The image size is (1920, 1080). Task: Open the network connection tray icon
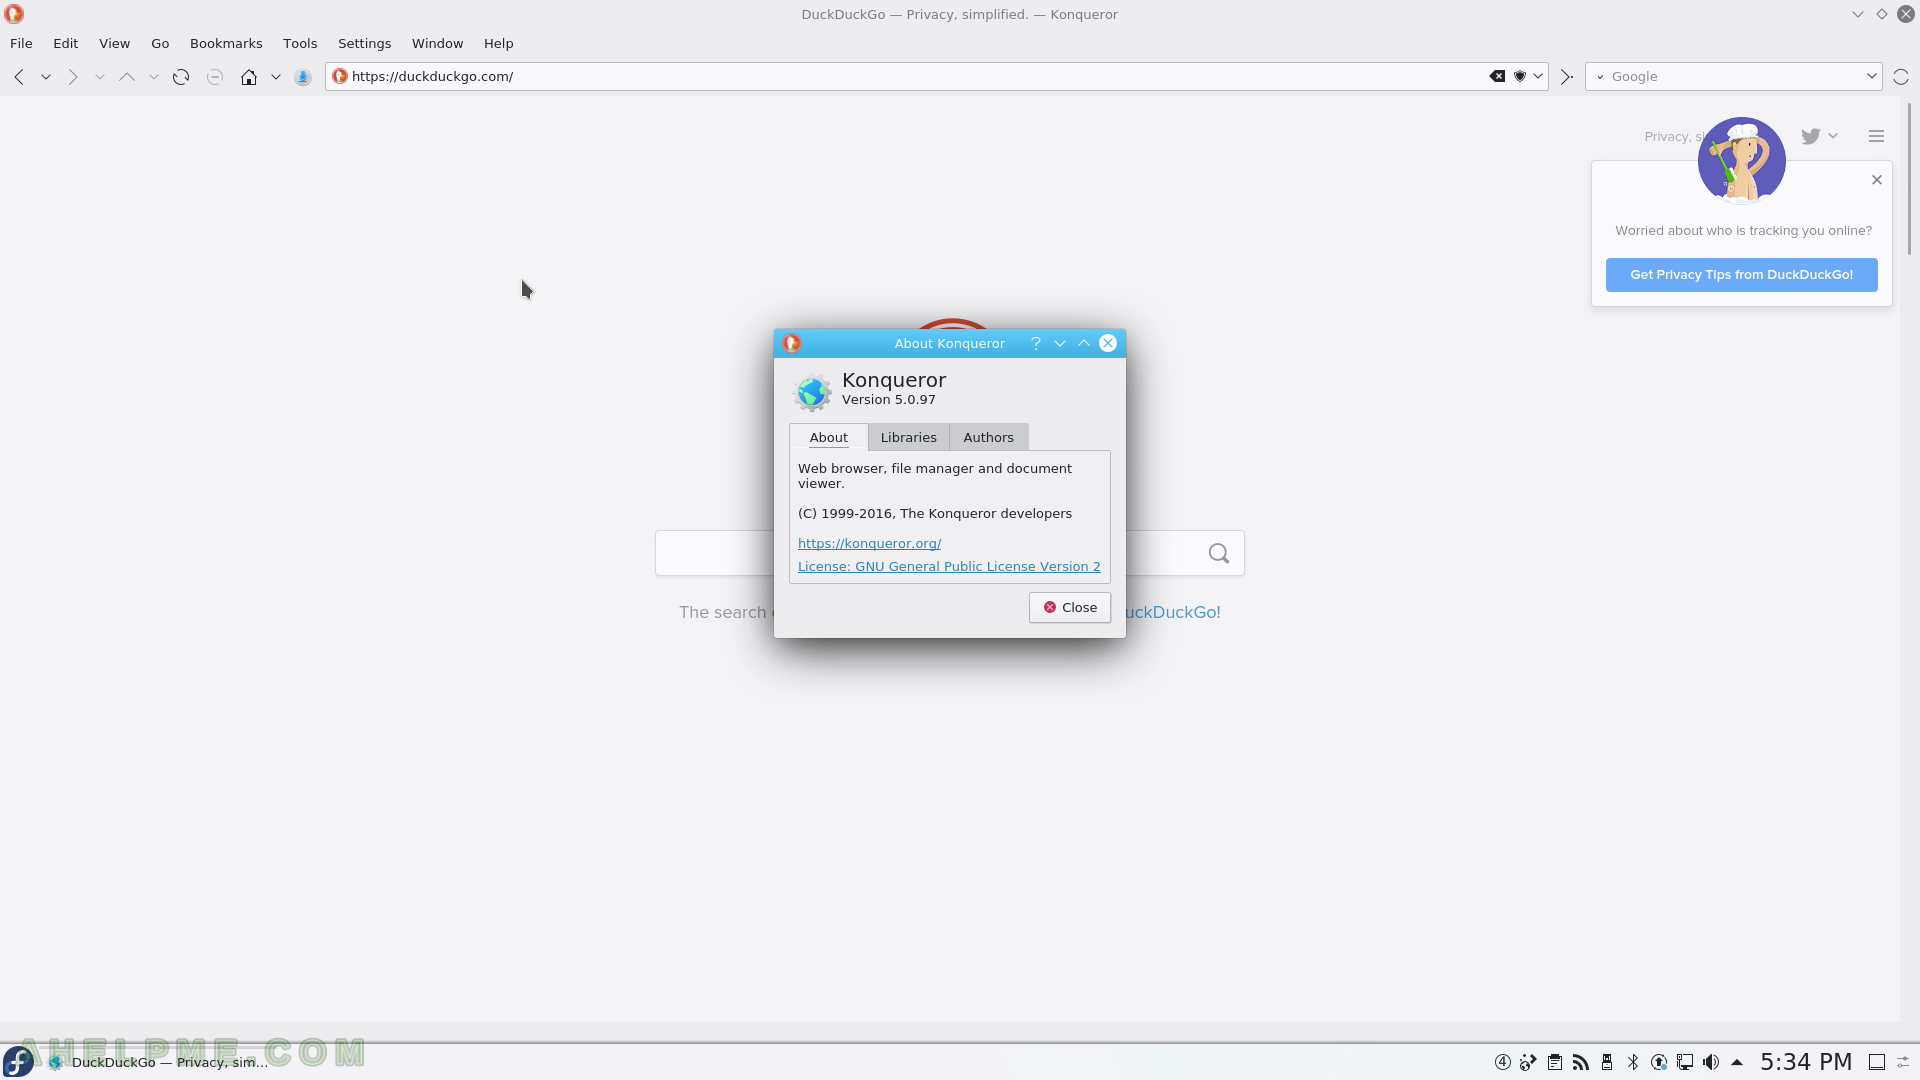point(1685,1062)
